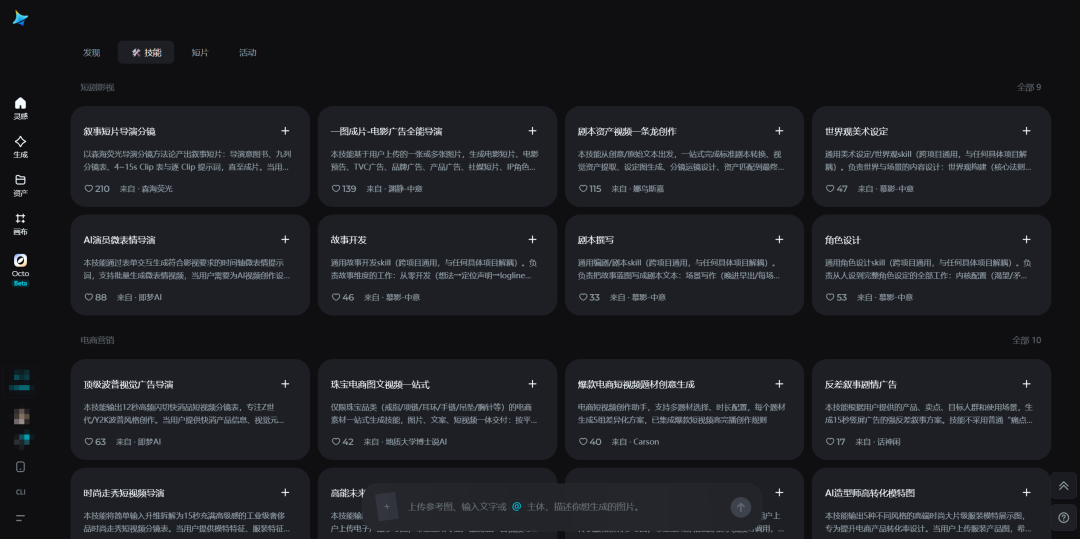The image size is (1080, 539).
Task: Add the 故事开发 skill plus icon
Action: tap(532, 240)
